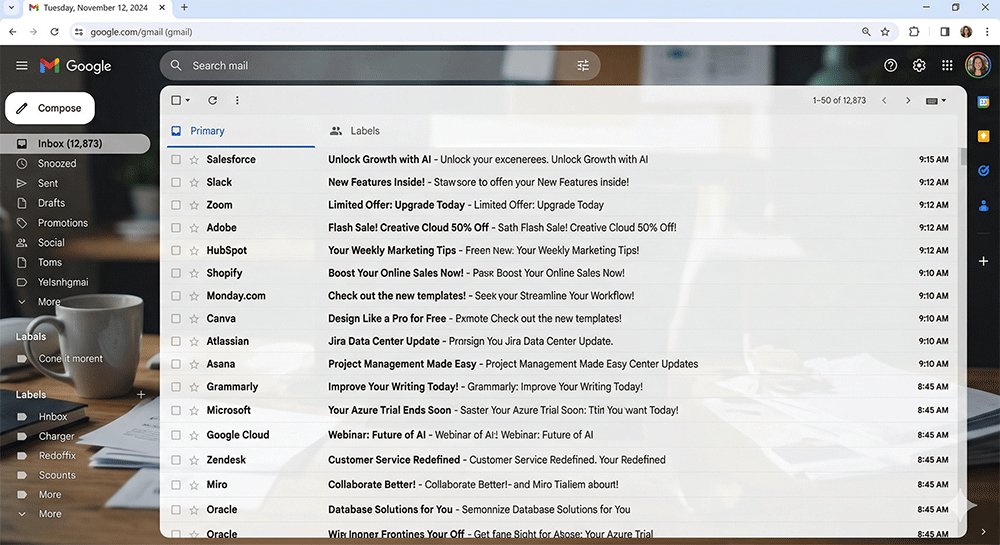
Task: Reload the page in browser
Action: (55, 32)
